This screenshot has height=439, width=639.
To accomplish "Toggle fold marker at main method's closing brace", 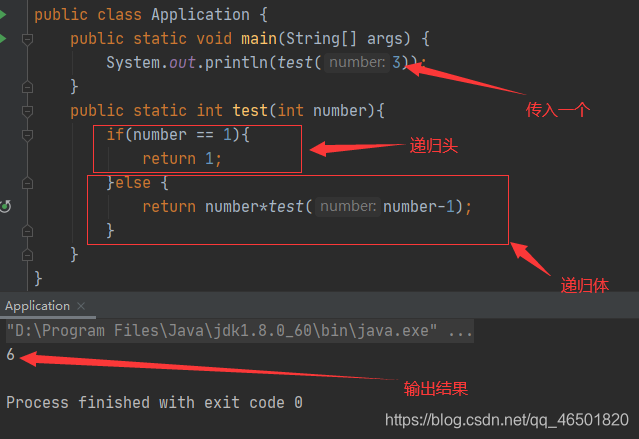I will [x=27, y=87].
